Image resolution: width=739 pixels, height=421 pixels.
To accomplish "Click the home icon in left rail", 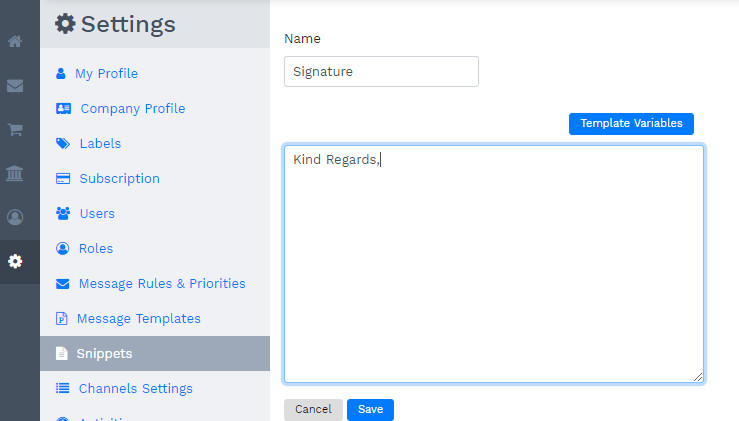I will point(15,42).
